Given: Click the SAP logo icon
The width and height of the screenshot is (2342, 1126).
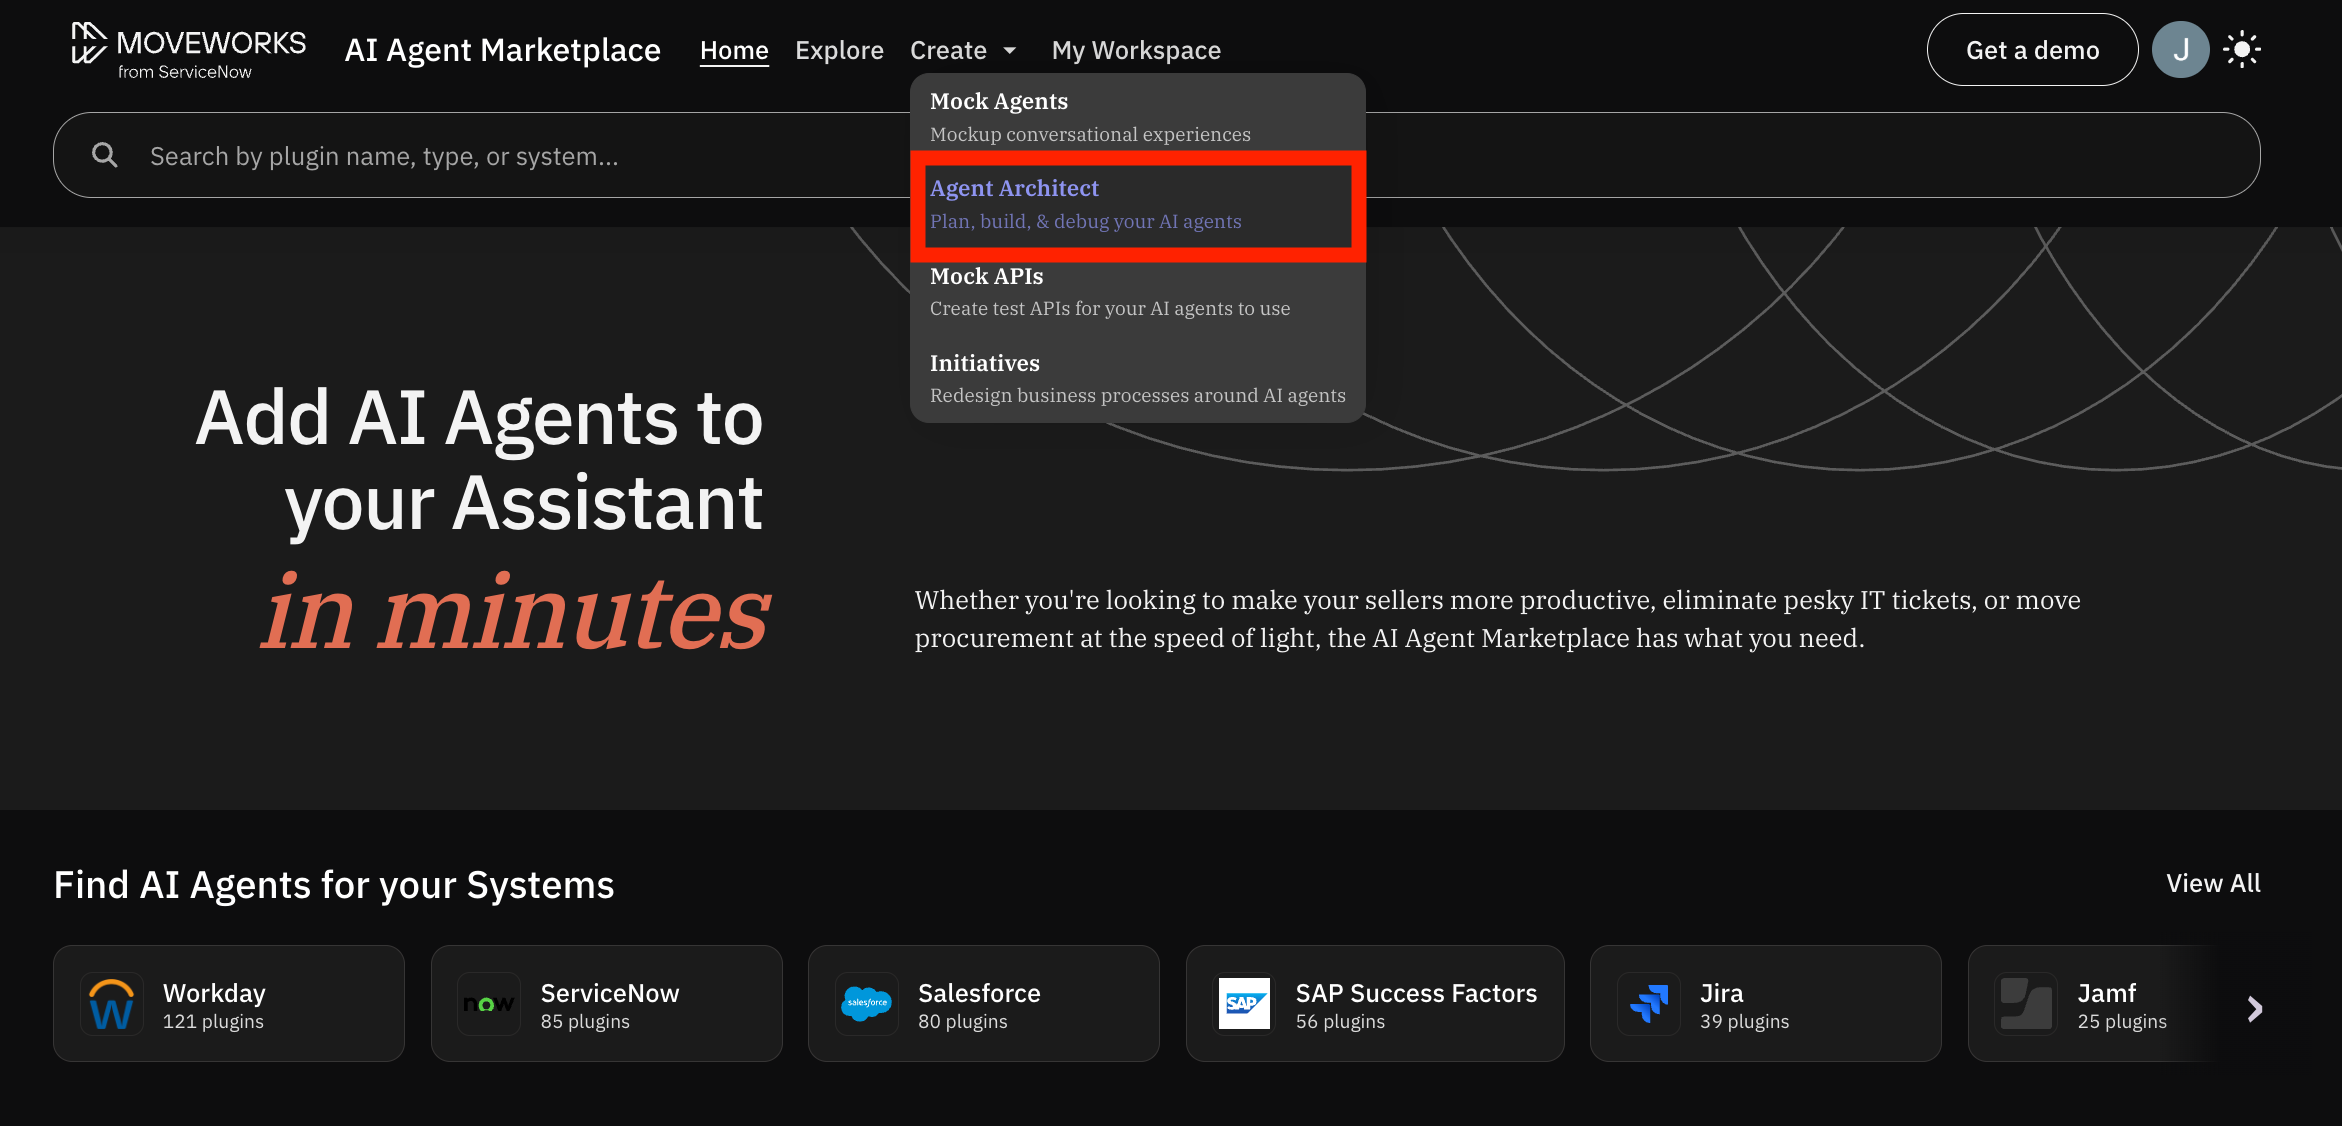Looking at the screenshot, I should [x=1244, y=1004].
